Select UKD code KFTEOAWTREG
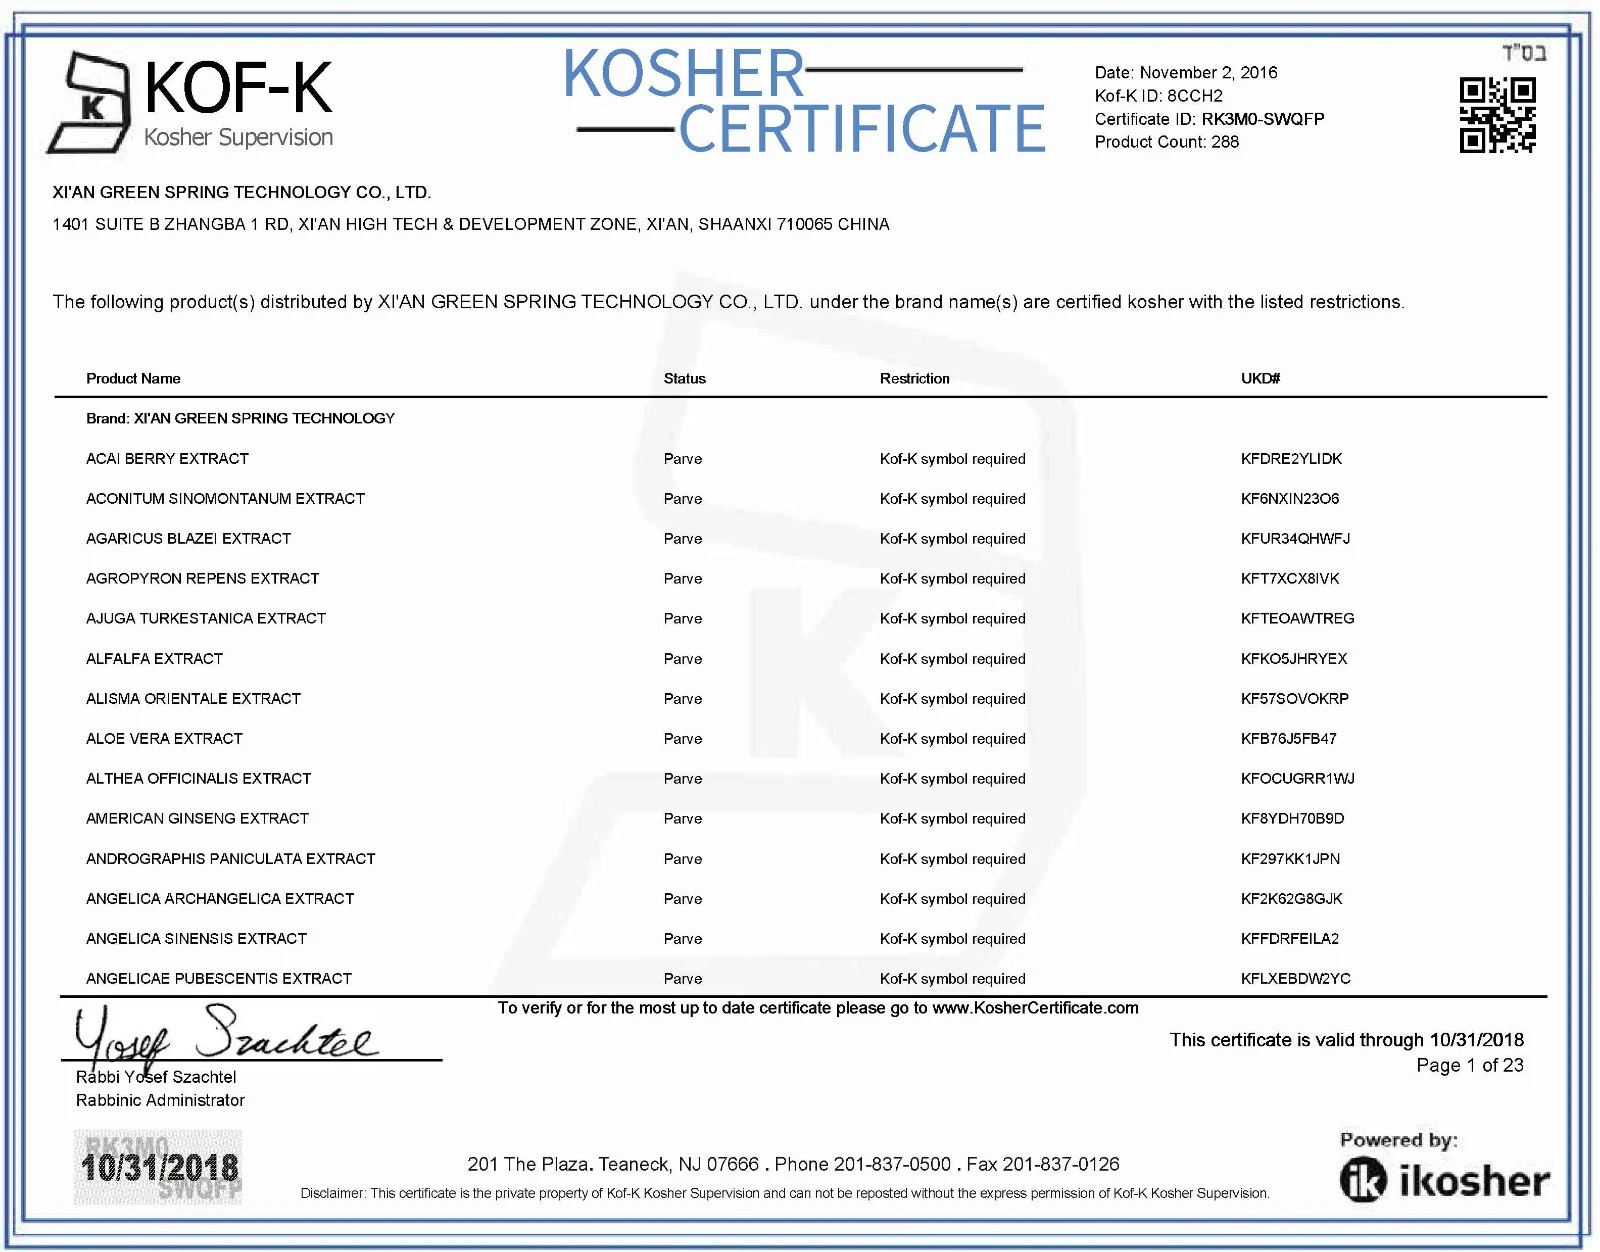Image resolution: width=1600 pixels, height=1252 pixels. (x=1297, y=618)
